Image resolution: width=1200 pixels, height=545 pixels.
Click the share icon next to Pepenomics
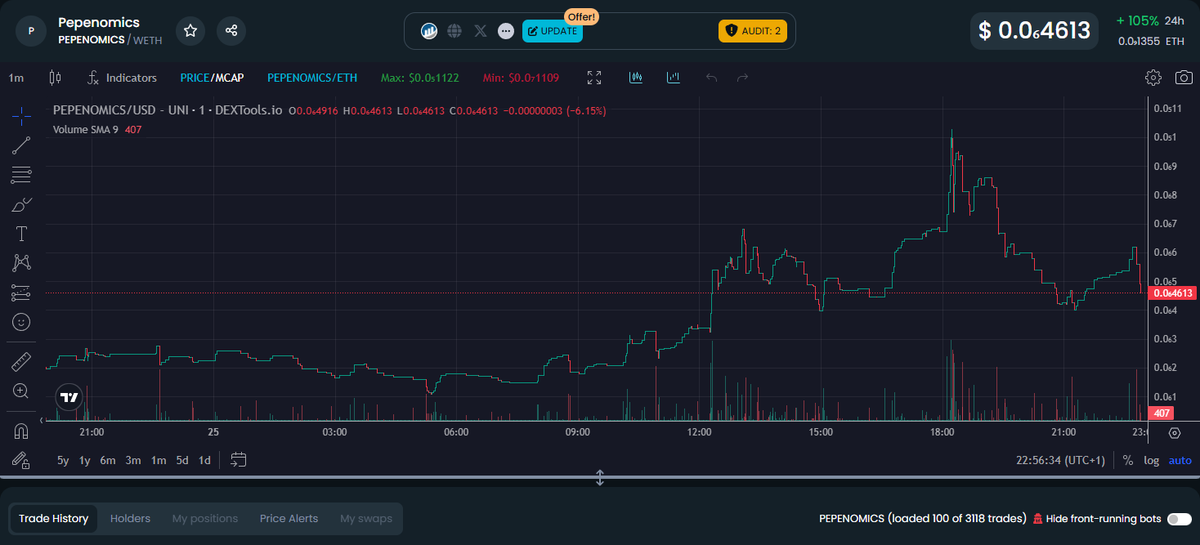231,31
